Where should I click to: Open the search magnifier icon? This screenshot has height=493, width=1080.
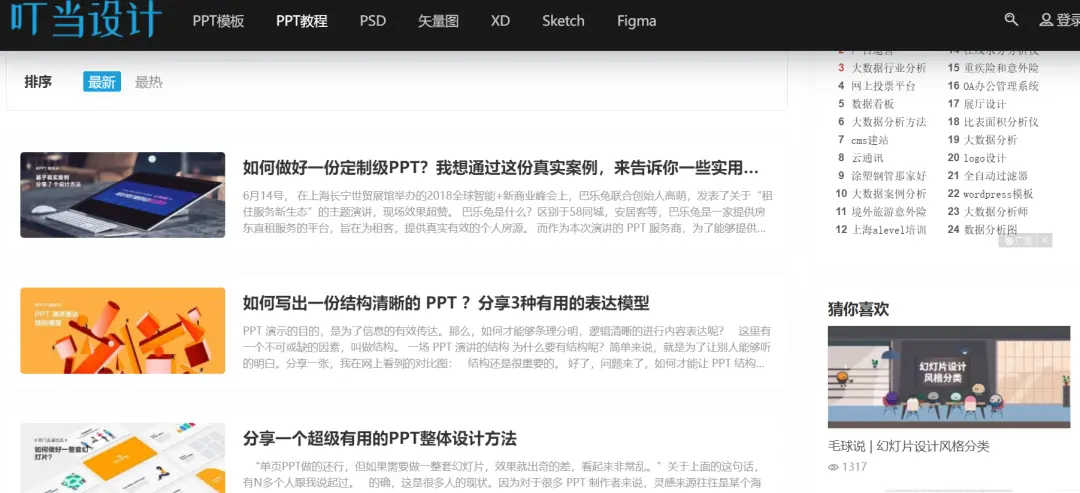click(1011, 19)
